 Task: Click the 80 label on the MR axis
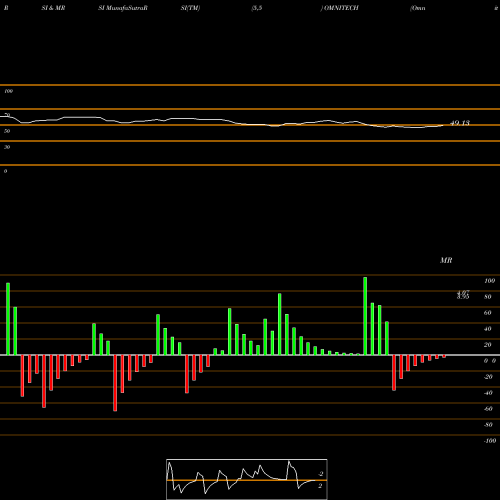pos(488,297)
